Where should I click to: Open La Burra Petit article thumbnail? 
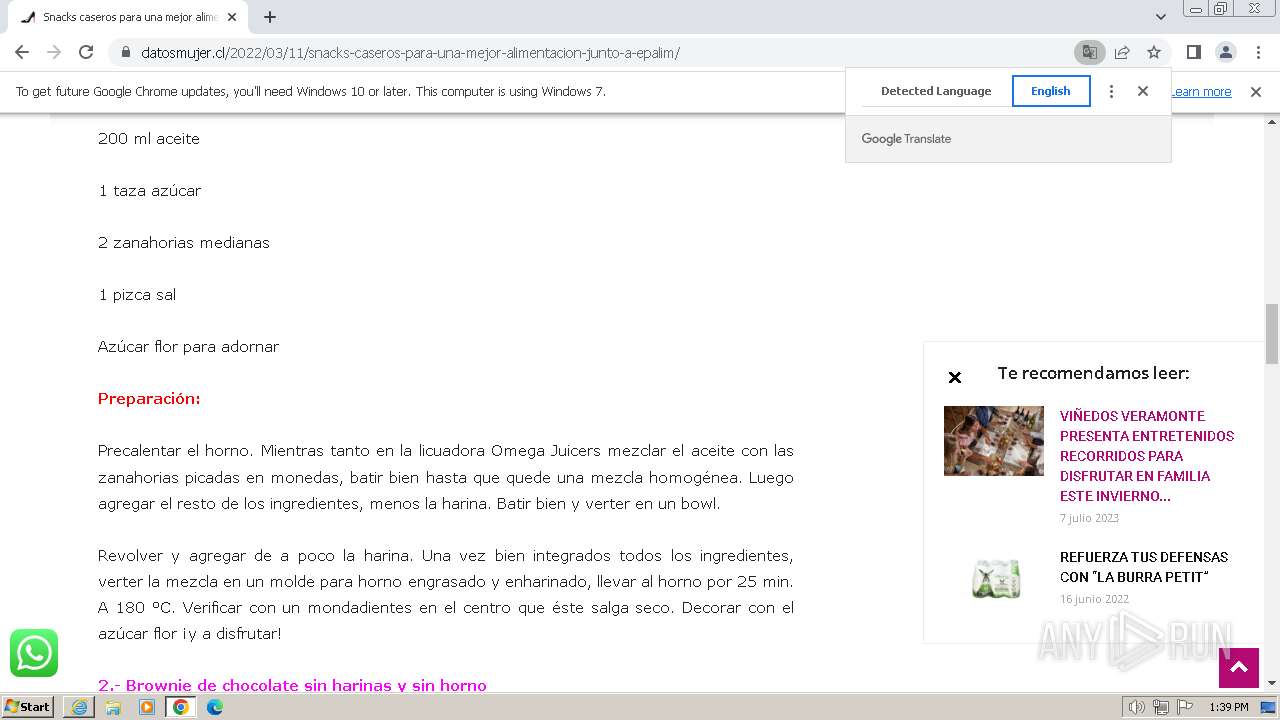(x=994, y=578)
